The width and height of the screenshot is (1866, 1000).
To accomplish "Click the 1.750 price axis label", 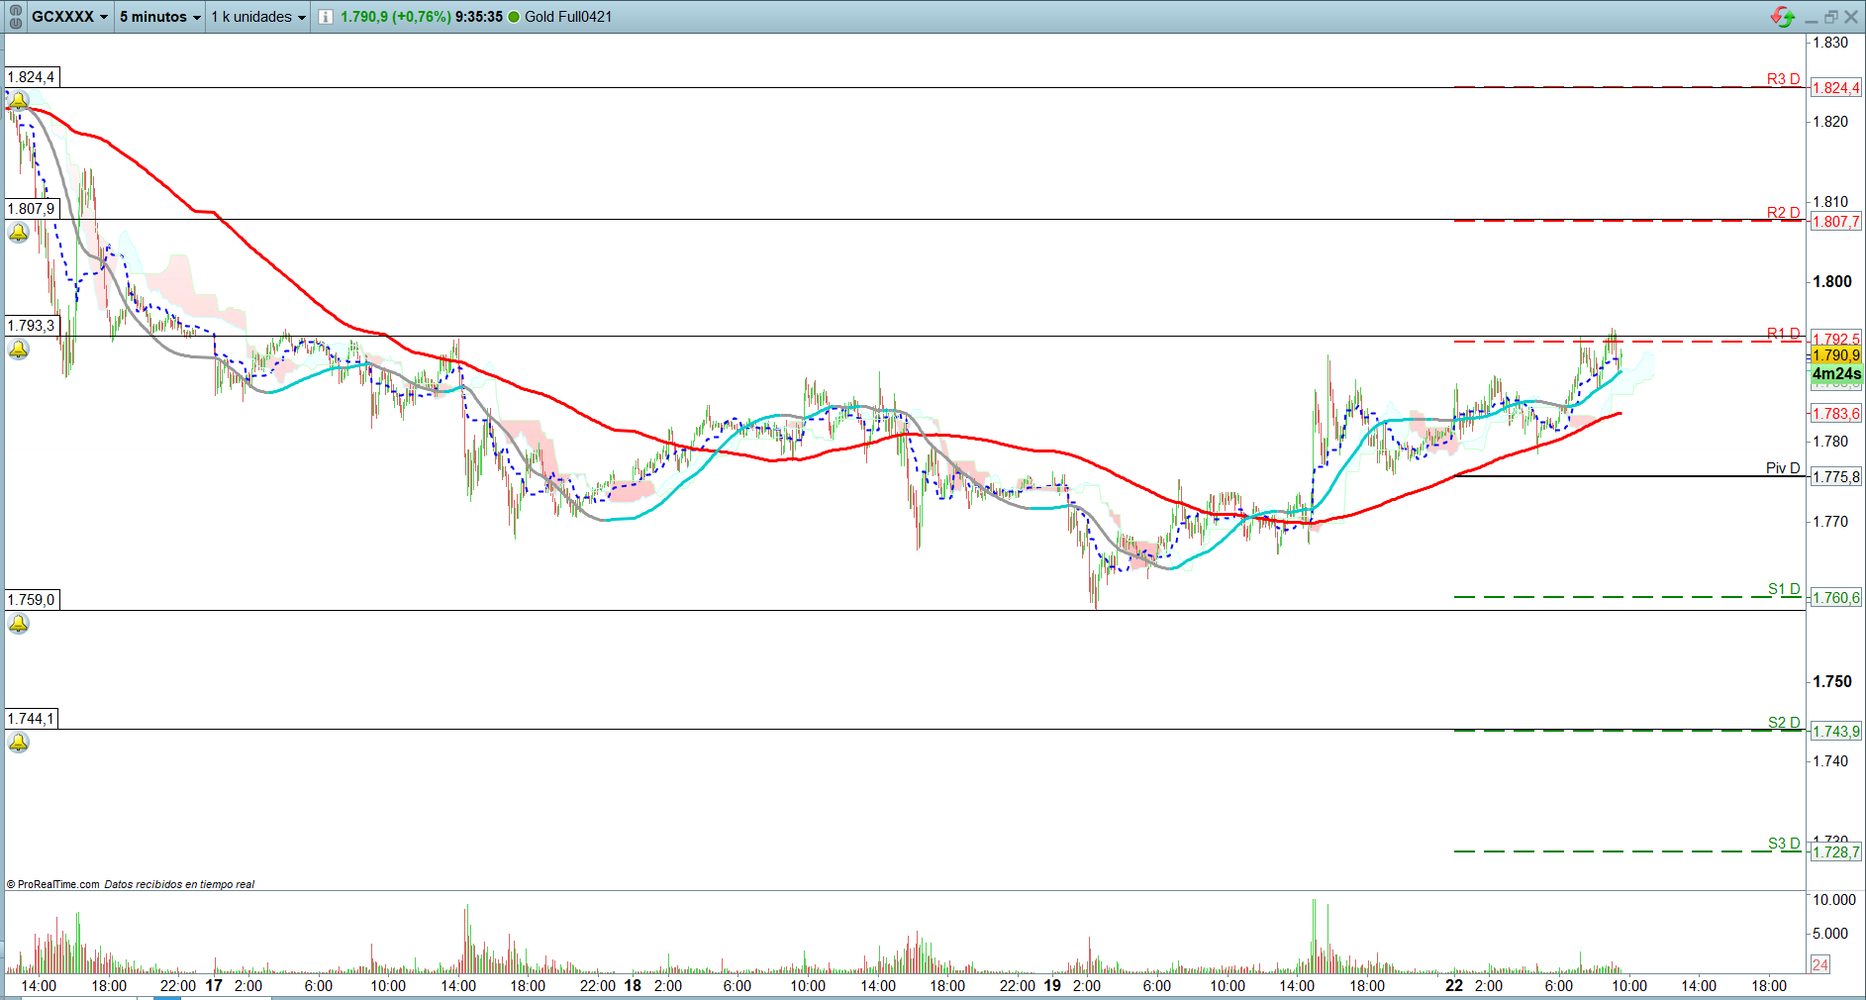I will tap(1833, 682).
